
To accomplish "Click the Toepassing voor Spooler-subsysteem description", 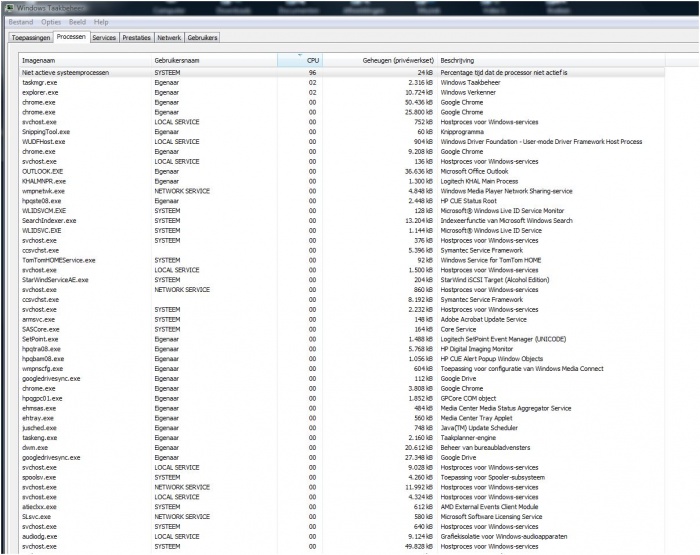I will coord(492,477).
